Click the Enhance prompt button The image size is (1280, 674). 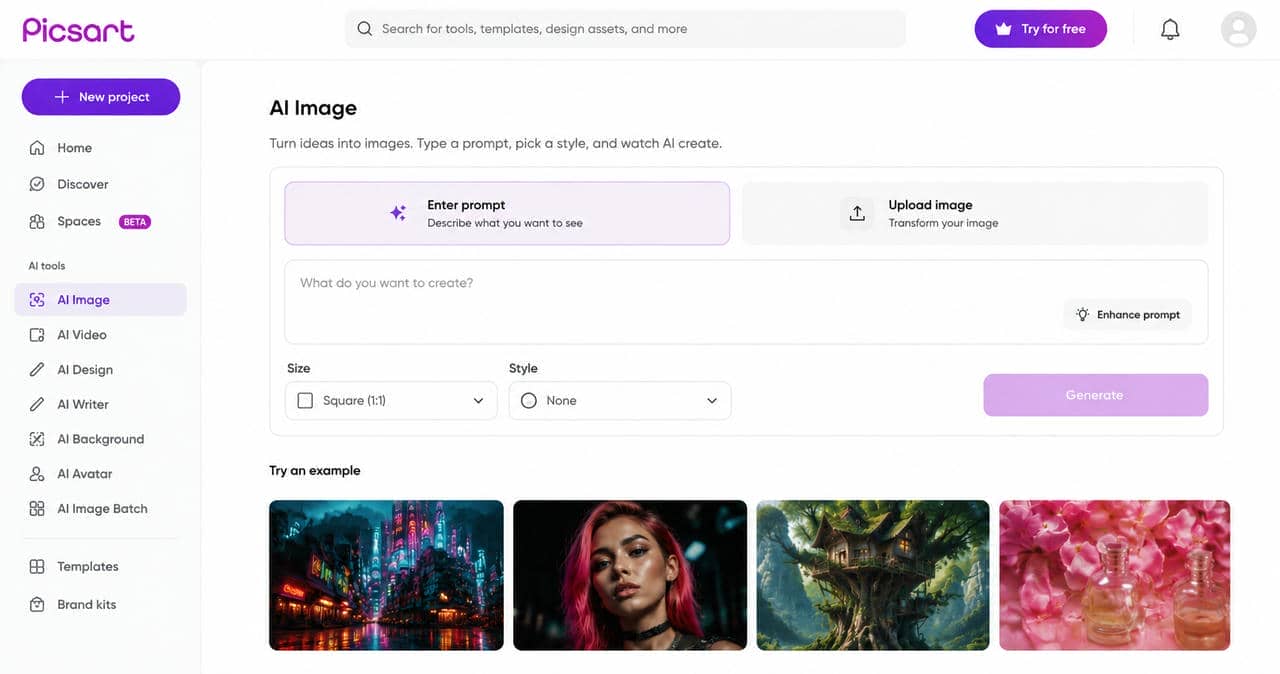click(x=1128, y=314)
